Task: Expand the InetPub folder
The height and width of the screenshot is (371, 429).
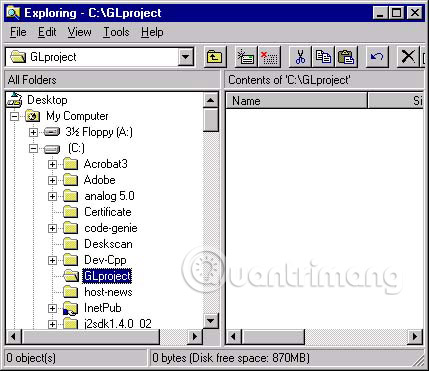Action: (52, 309)
